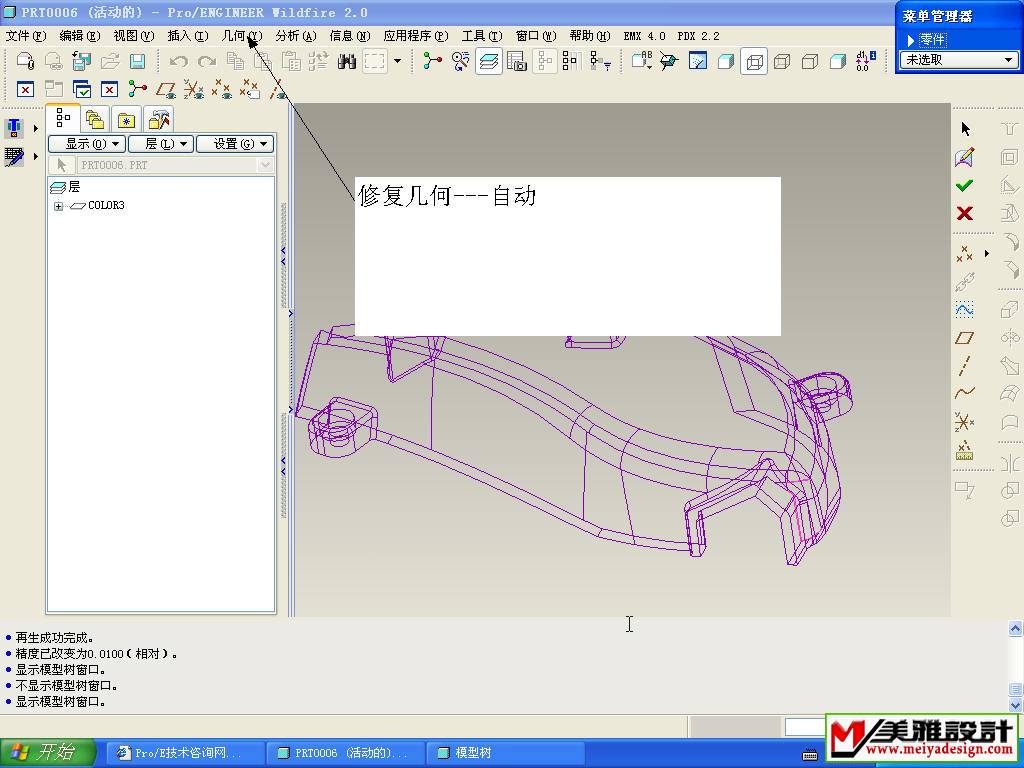Open the 编辑(E) menu

coord(80,36)
